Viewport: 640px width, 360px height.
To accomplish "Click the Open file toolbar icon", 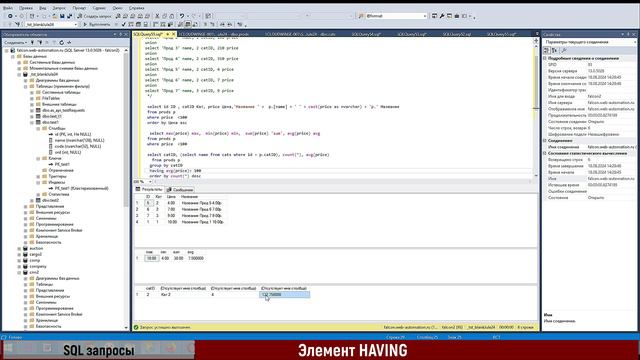I will click(x=55, y=16).
